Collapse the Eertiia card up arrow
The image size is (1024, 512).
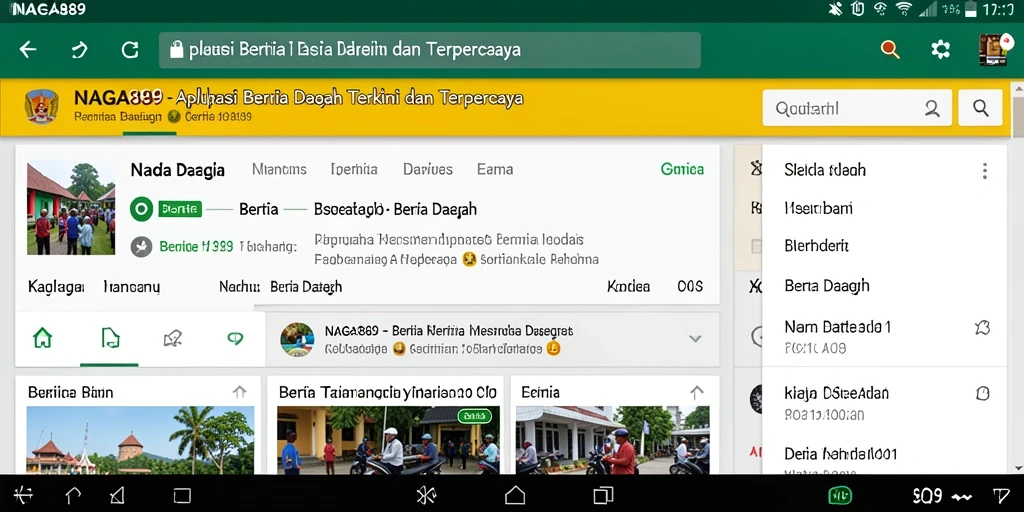(697, 392)
